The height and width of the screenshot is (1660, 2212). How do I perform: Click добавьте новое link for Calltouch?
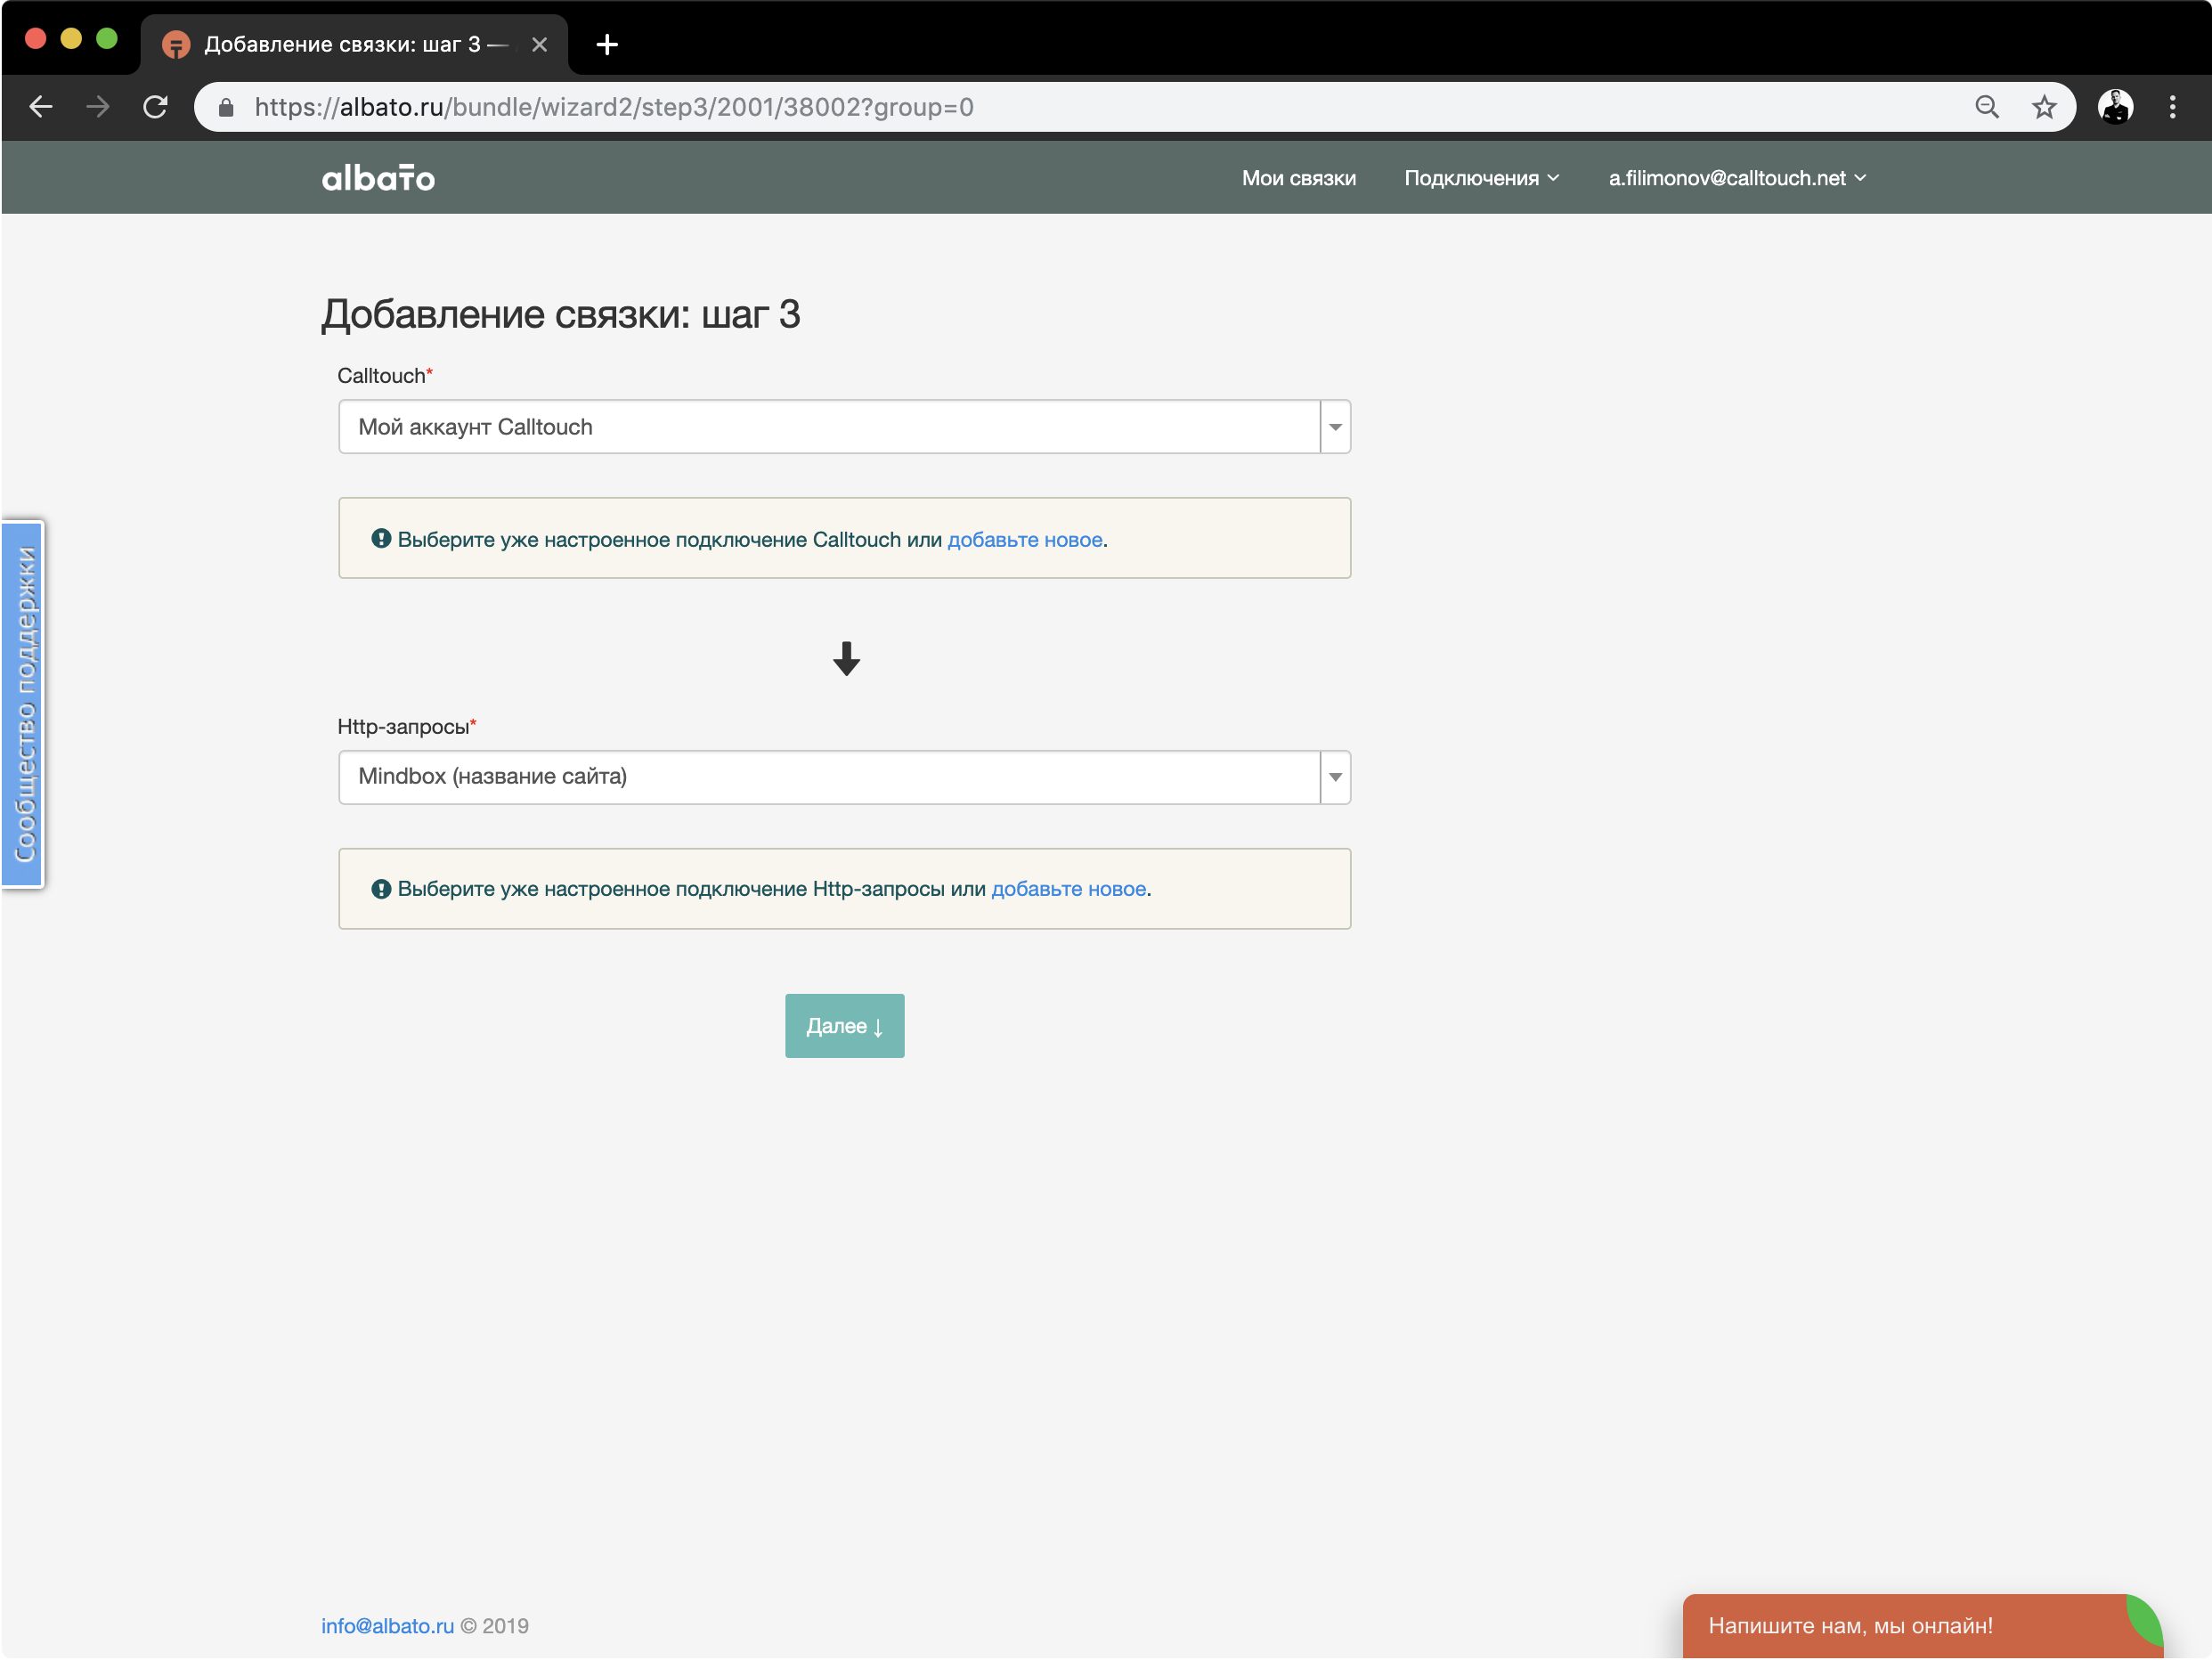point(1025,539)
